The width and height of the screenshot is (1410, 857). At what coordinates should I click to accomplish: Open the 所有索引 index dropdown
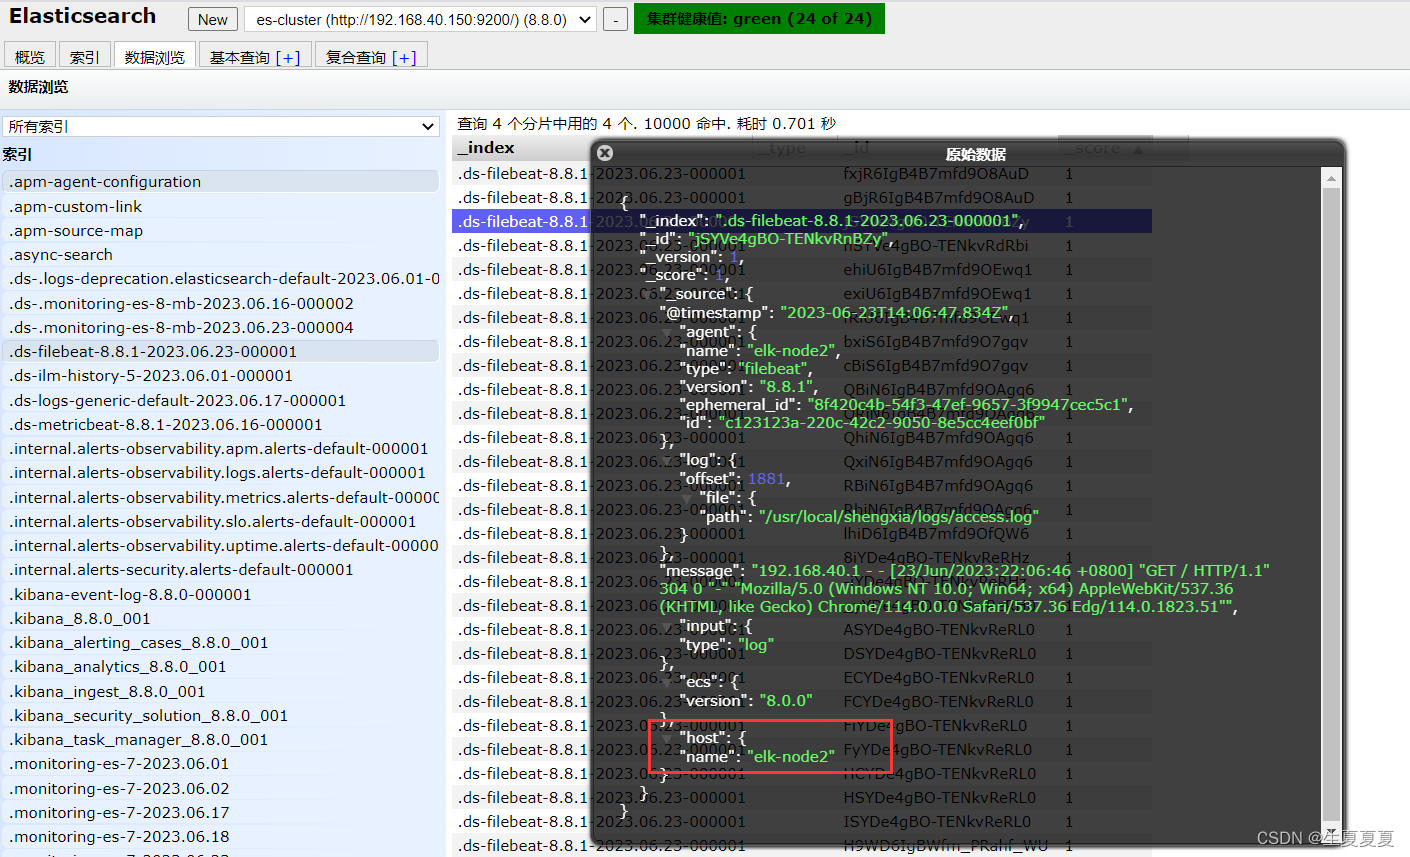(x=221, y=126)
